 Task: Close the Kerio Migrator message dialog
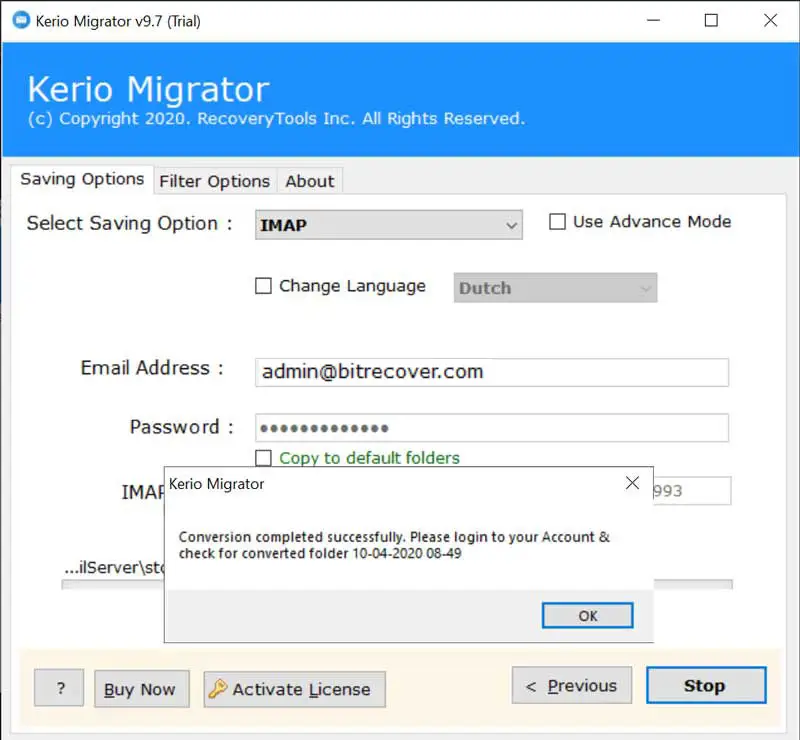coord(632,482)
